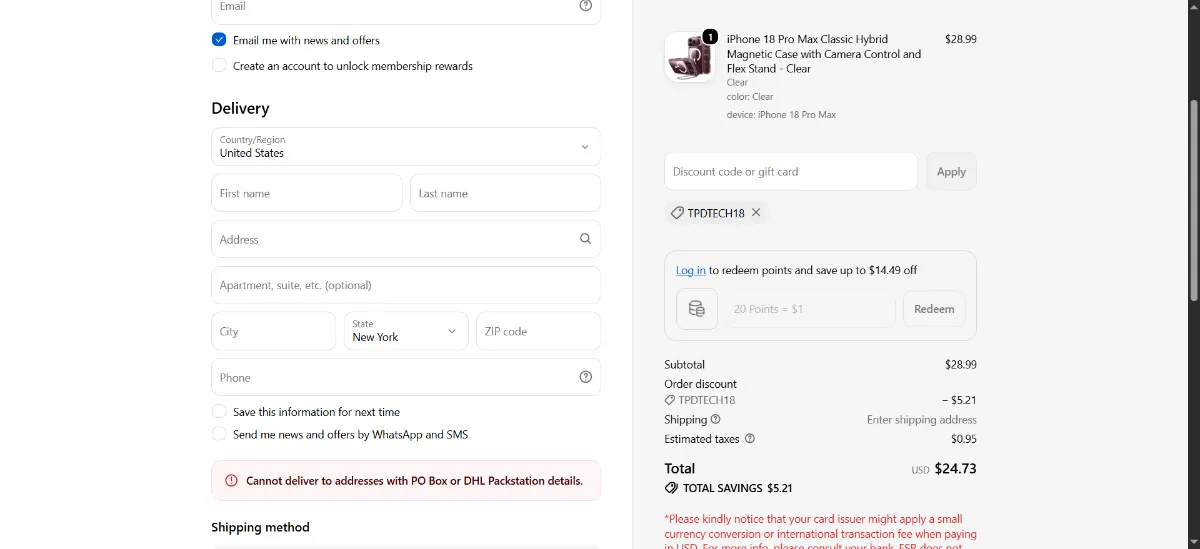
Task: Click the Log in link to redeem points
Action: 691,270
